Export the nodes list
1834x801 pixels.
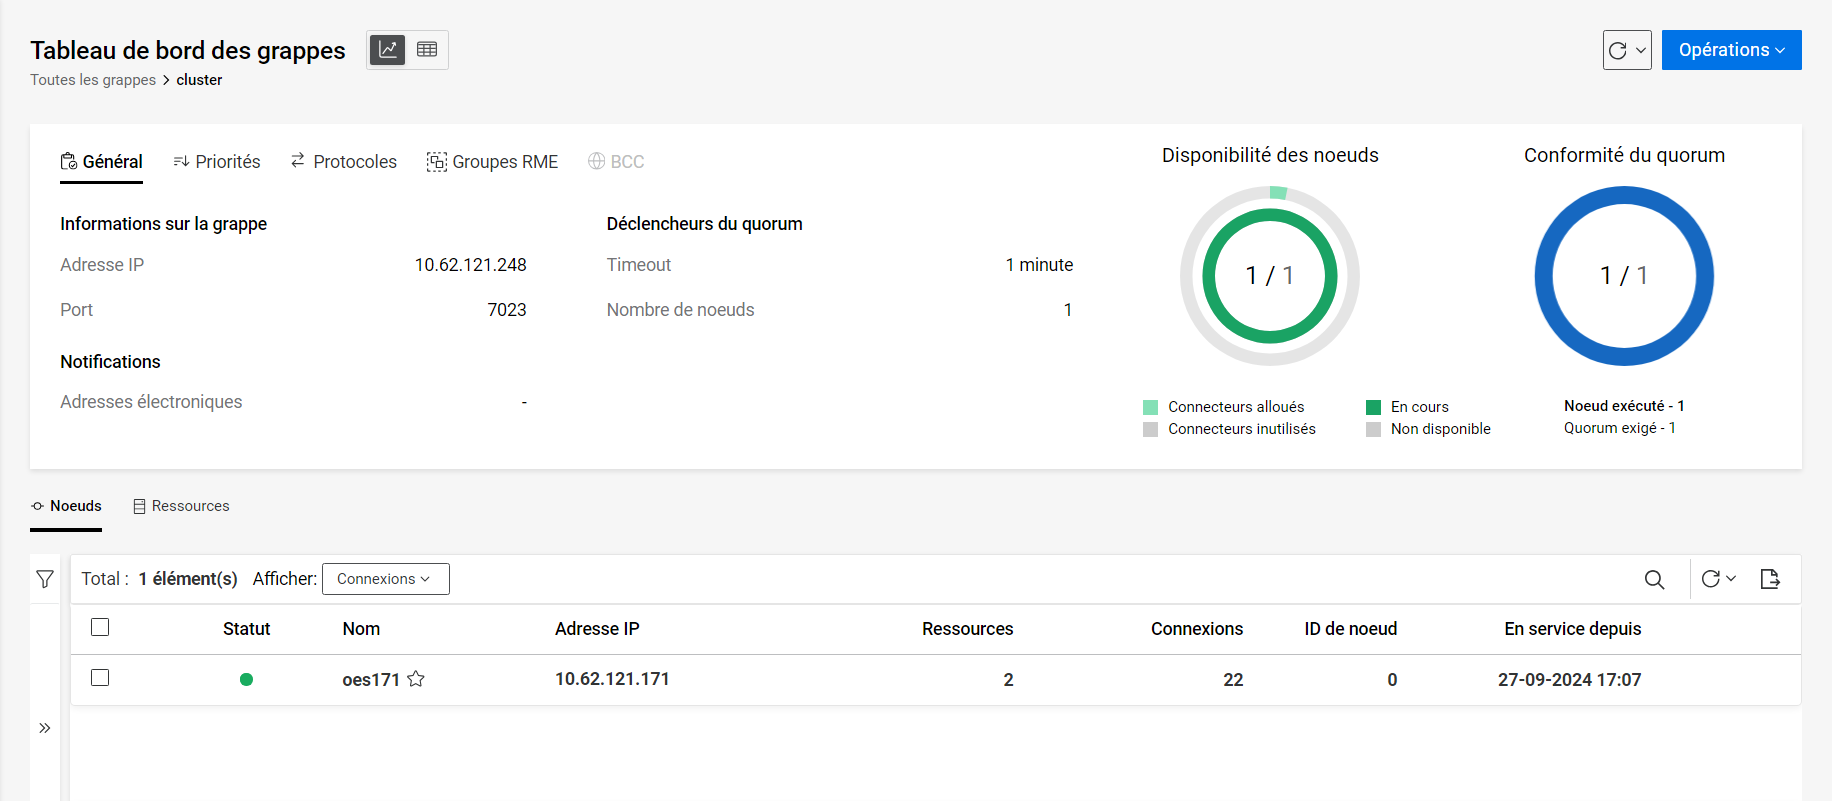(1769, 579)
